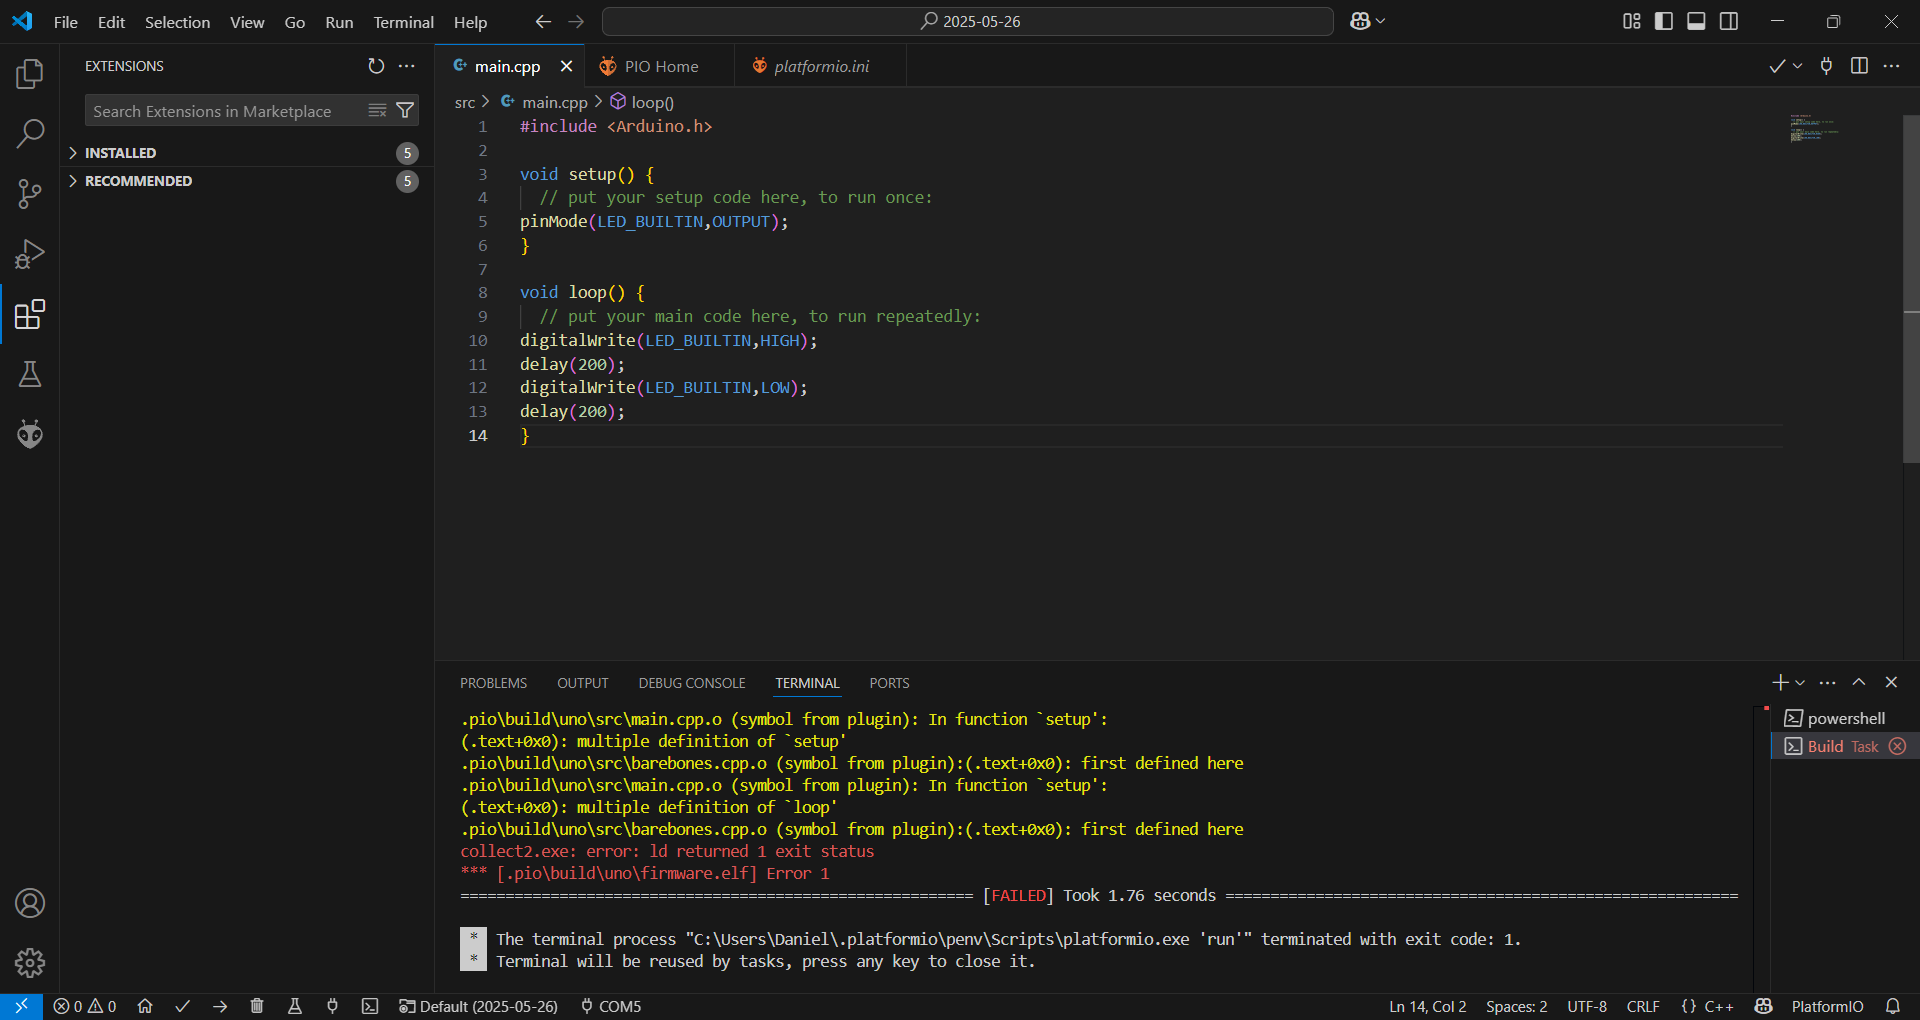Split the editor to the right
Viewport: 1920px width, 1020px height.
point(1859,66)
